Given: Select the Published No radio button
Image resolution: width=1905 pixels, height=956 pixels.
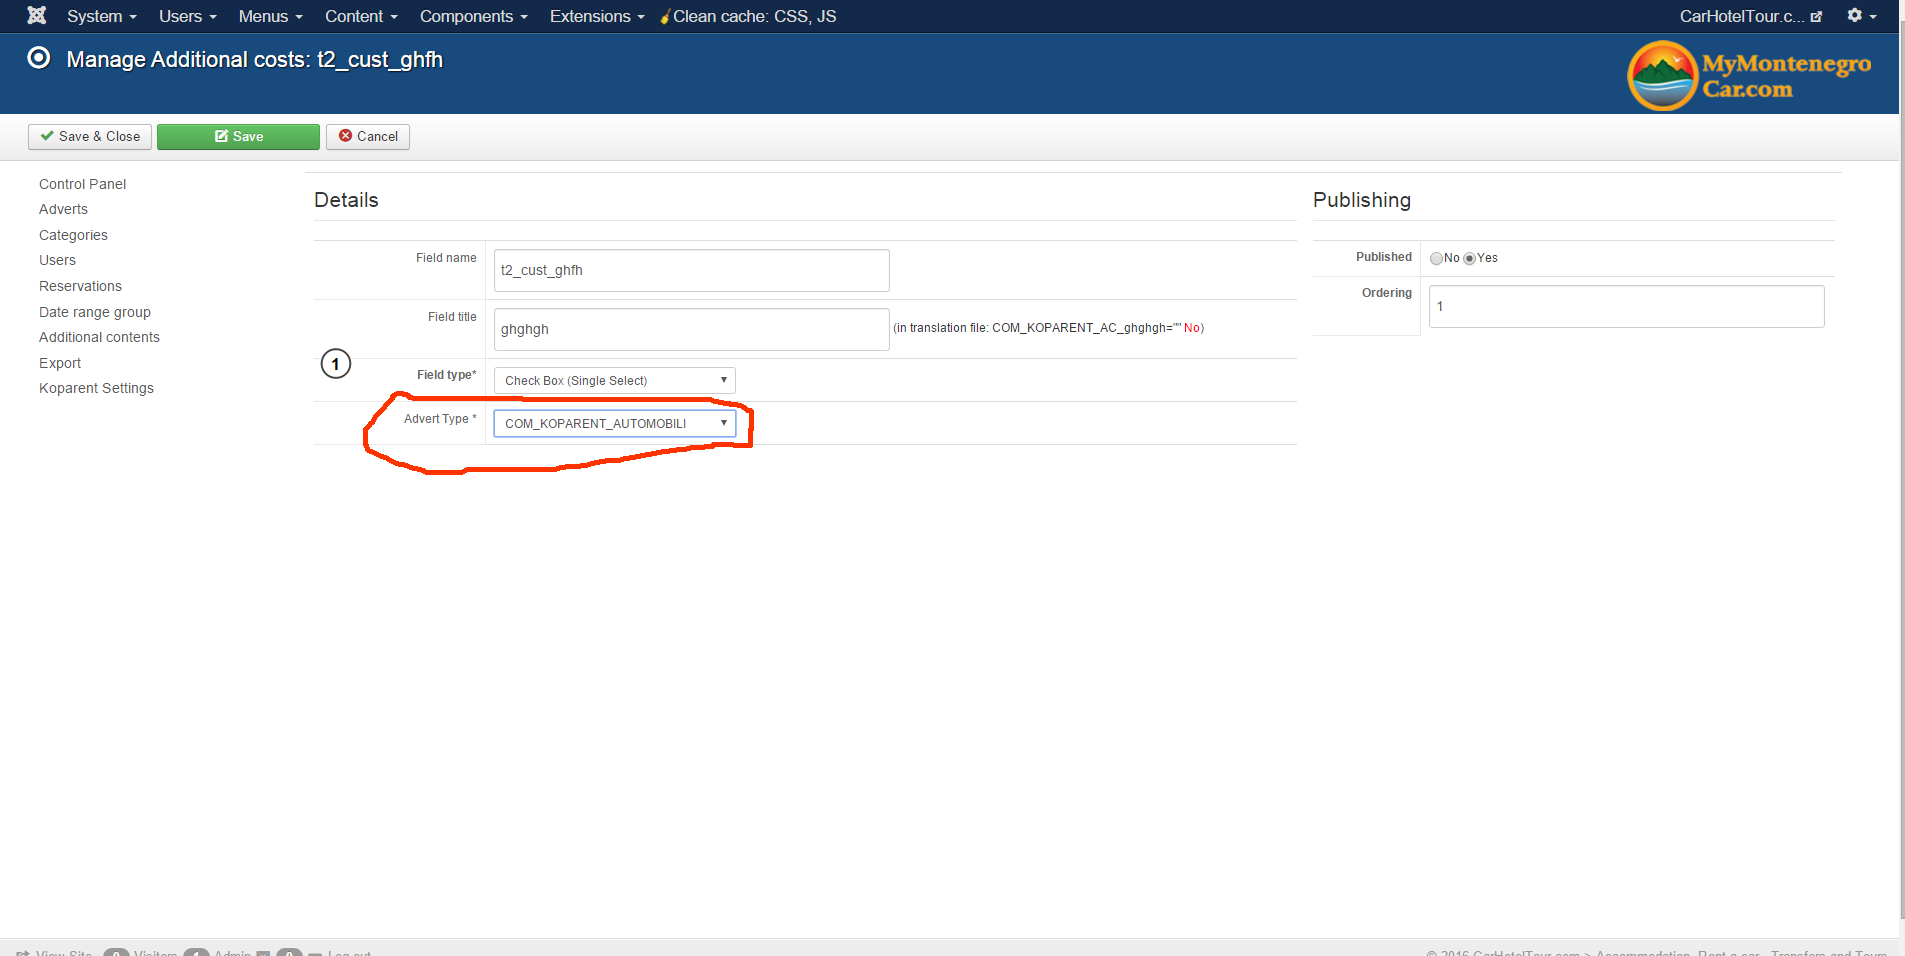Looking at the screenshot, I should 1436,258.
